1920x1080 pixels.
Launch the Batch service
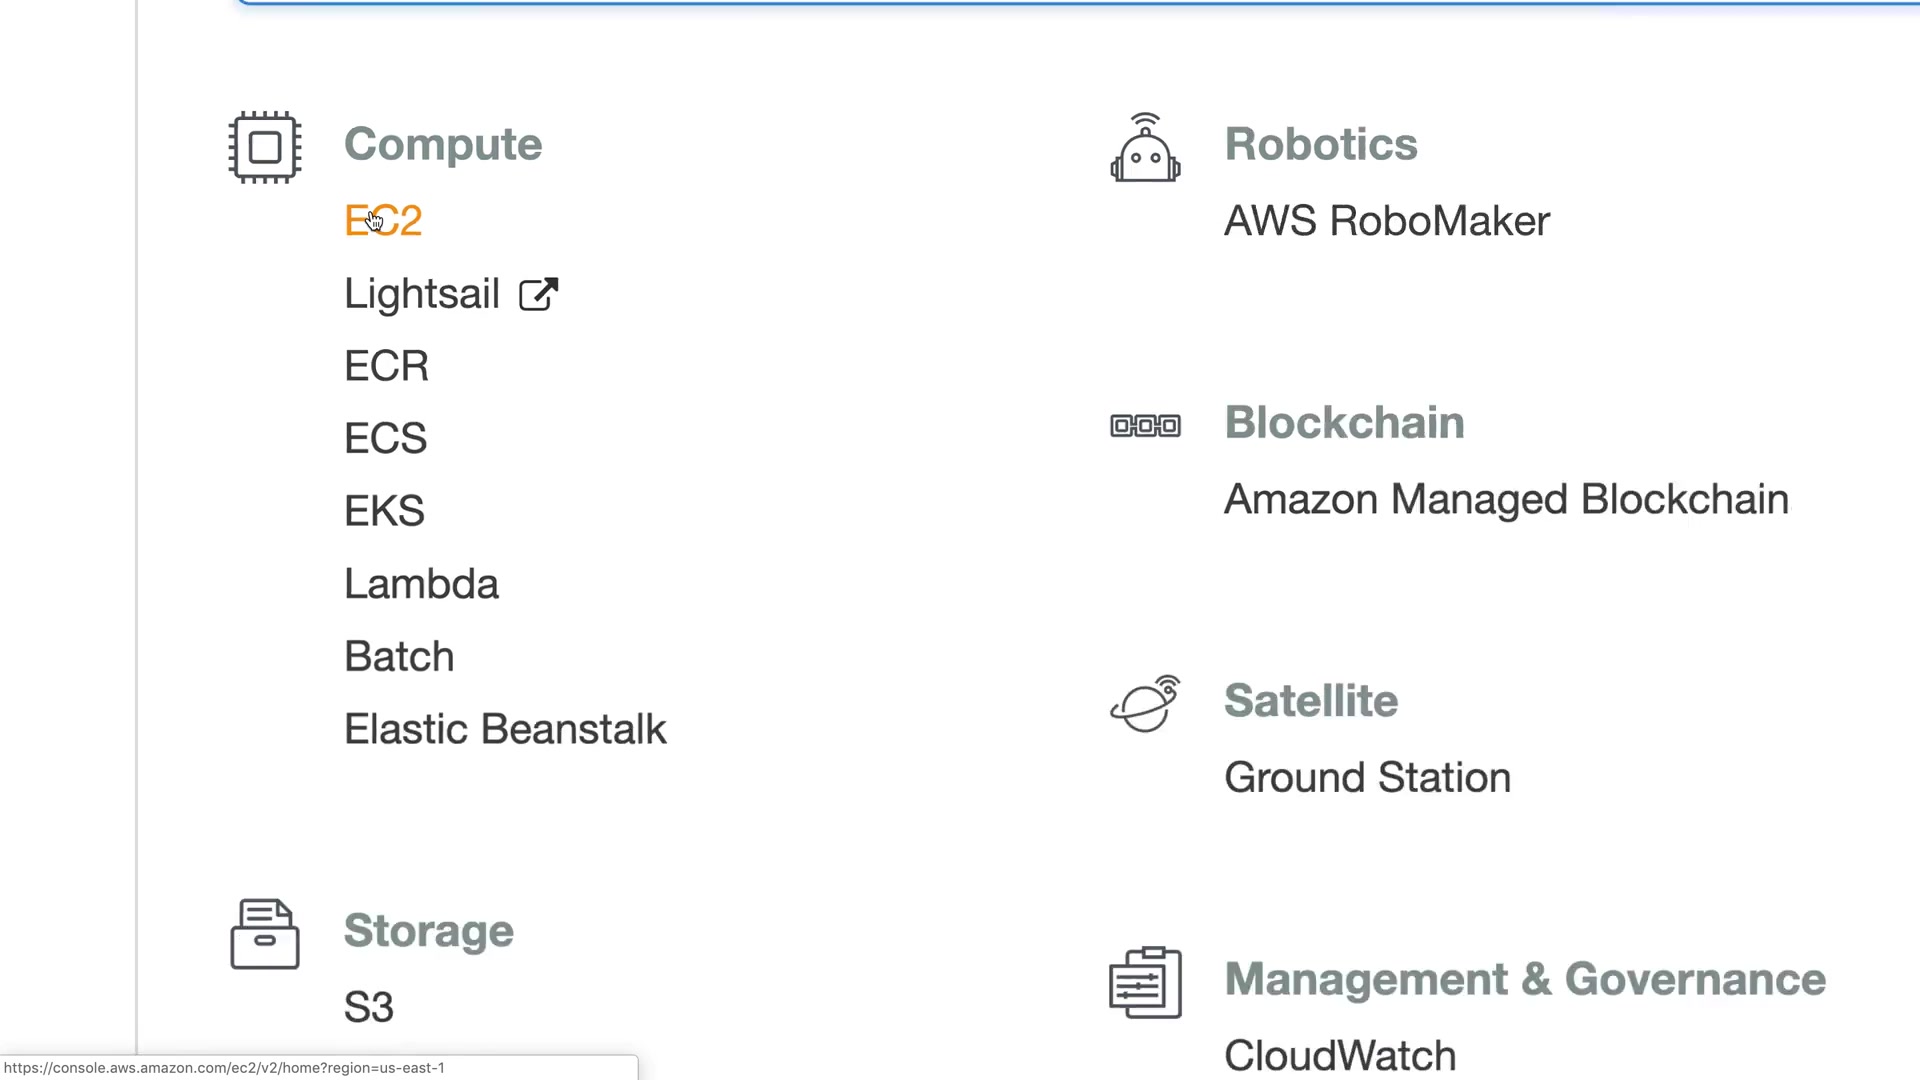(399, 657)
